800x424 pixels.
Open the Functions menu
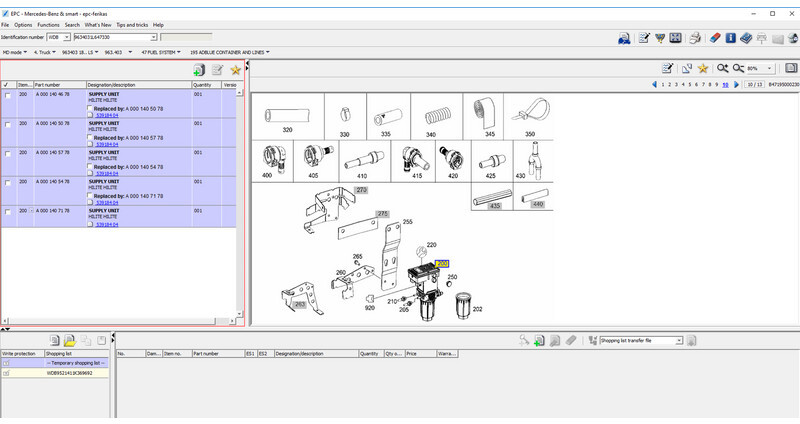(x=49, y=24)
